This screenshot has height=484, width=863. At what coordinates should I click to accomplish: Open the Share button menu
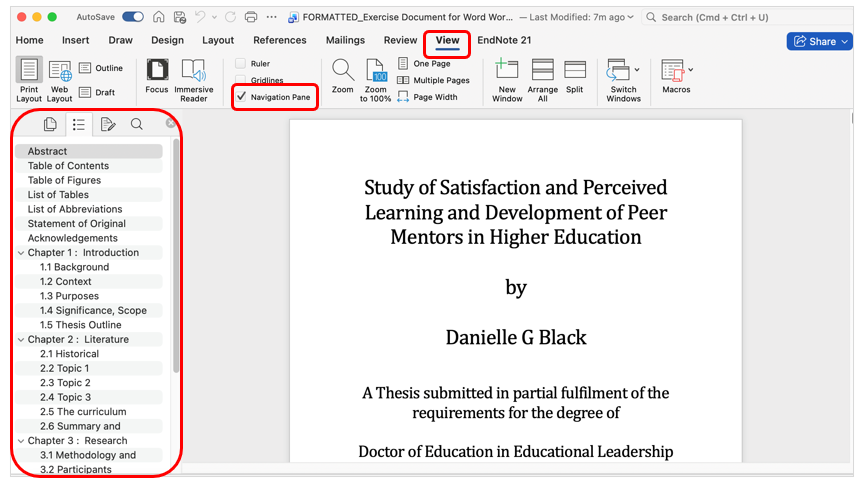click(x=820, y=41)
